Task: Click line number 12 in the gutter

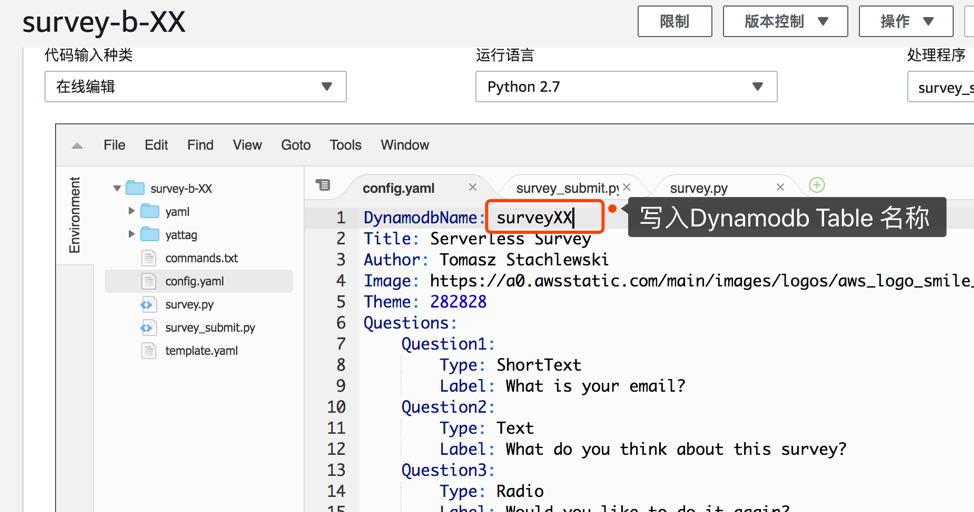Action: [x=336, y=450]
